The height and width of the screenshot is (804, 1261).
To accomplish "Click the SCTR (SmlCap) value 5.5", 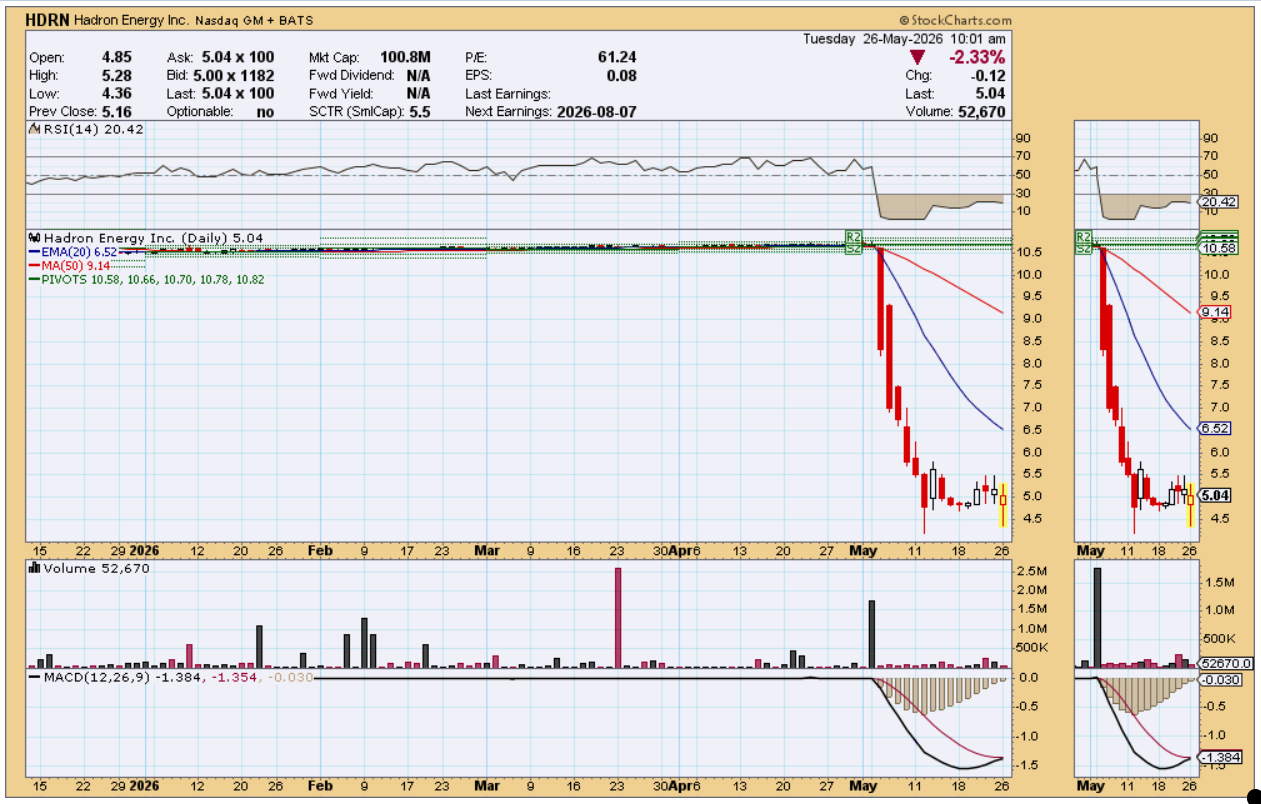I will coord(420,112).
